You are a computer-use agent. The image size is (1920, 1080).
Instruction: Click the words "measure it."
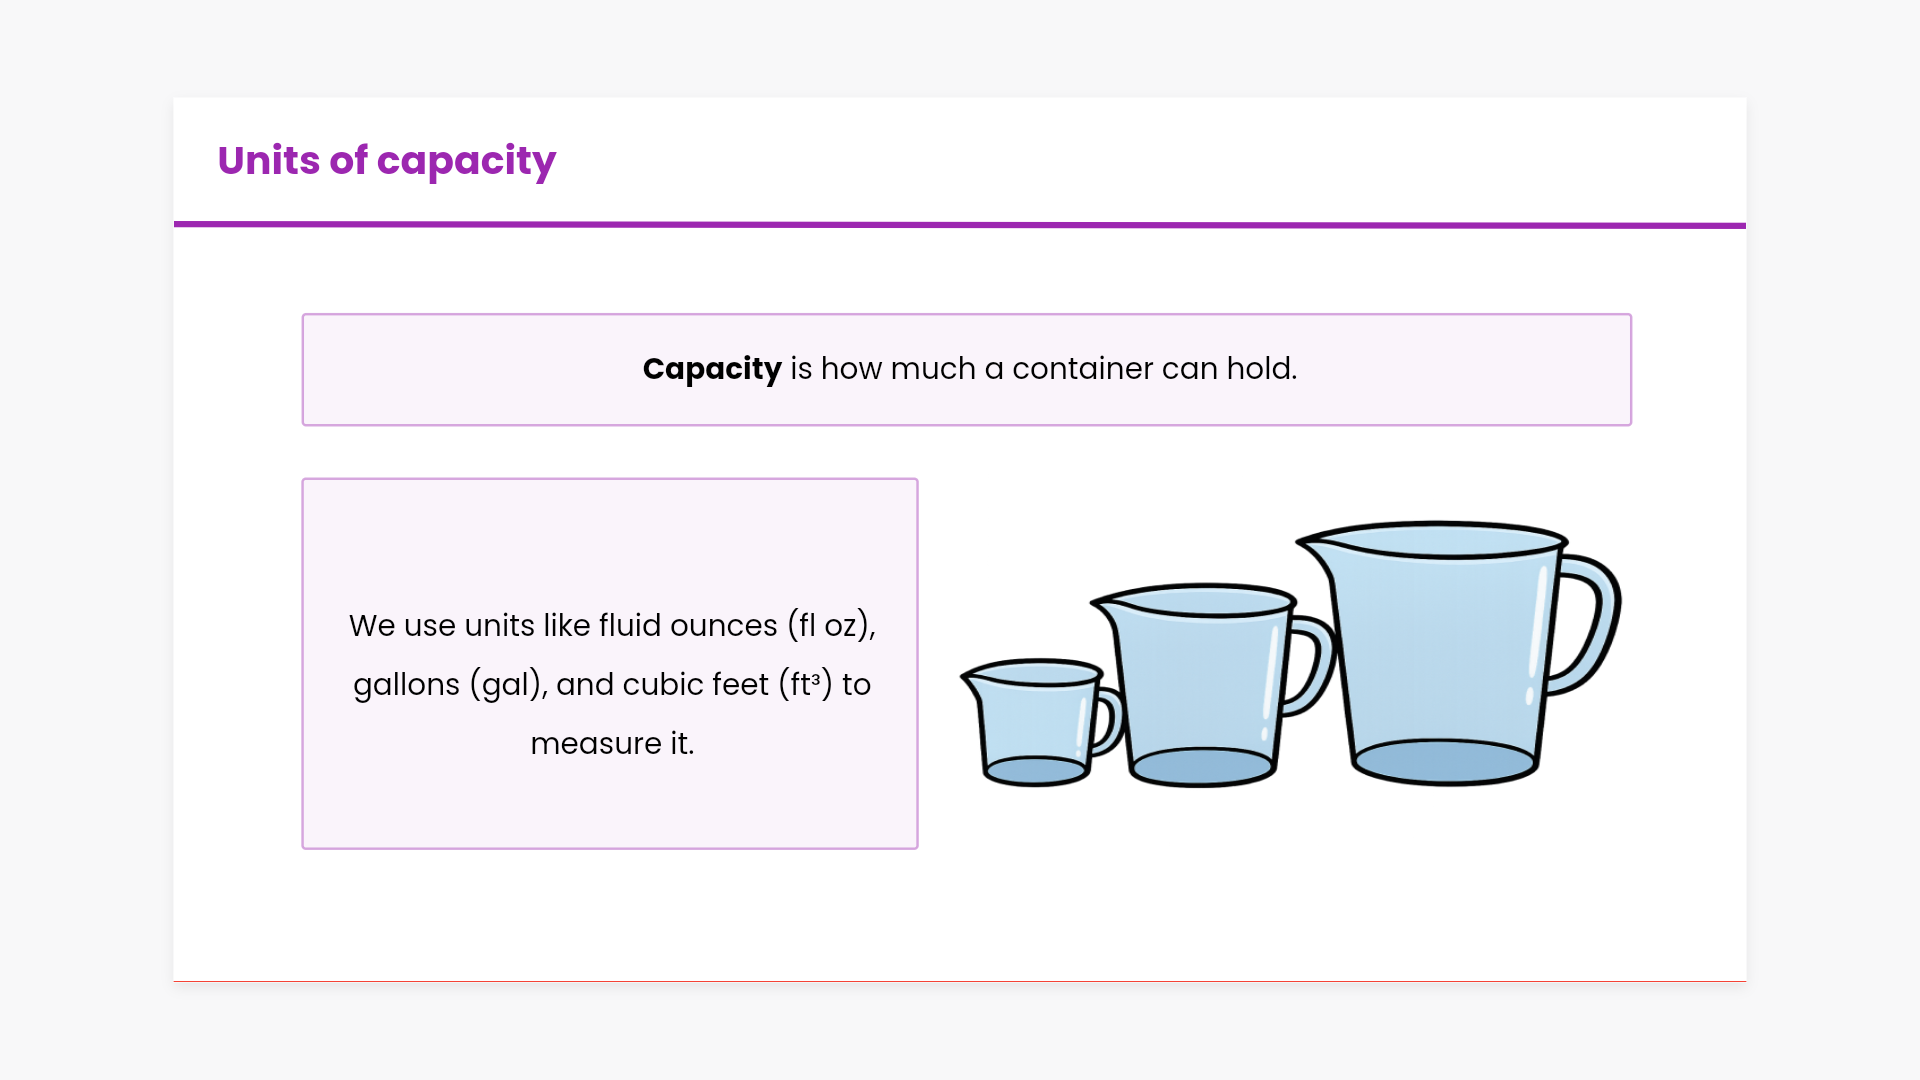click(x=611, y=744)
